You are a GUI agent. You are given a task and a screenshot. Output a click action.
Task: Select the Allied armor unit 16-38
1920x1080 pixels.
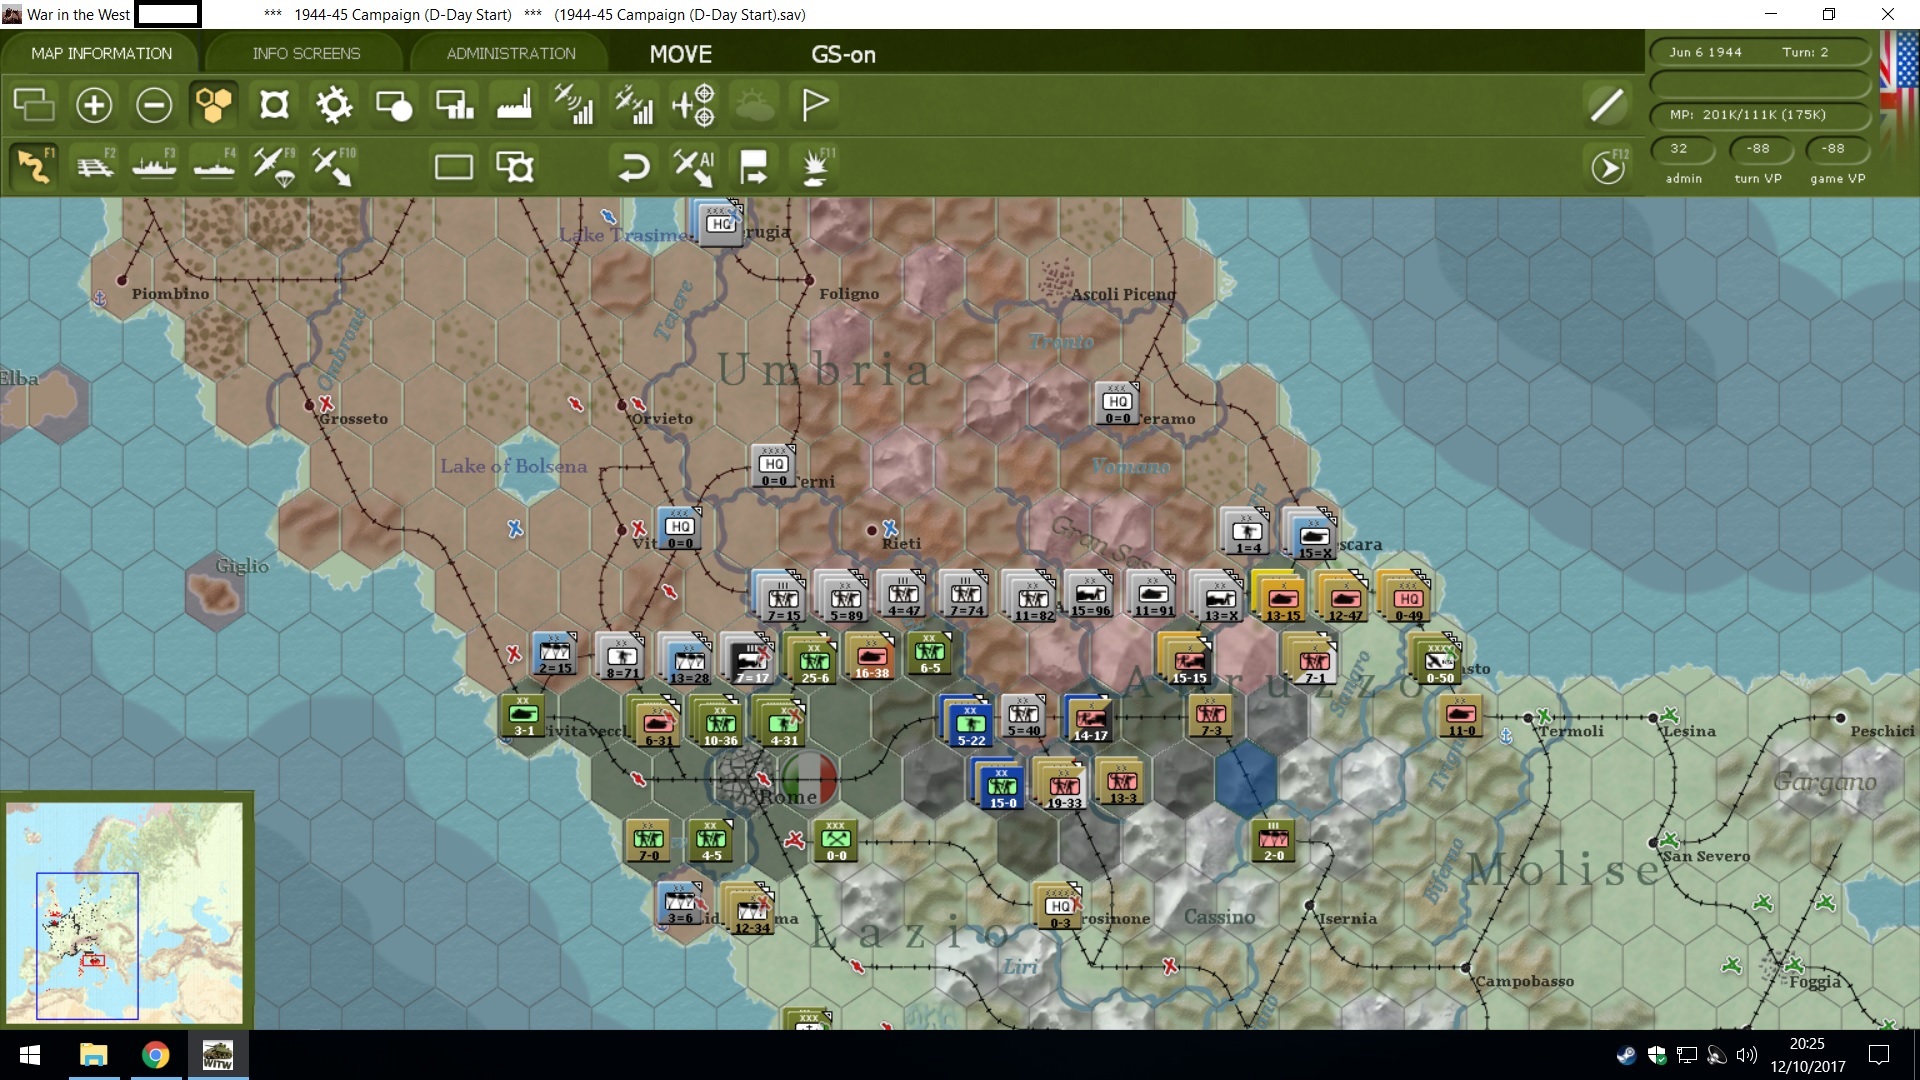872,657
